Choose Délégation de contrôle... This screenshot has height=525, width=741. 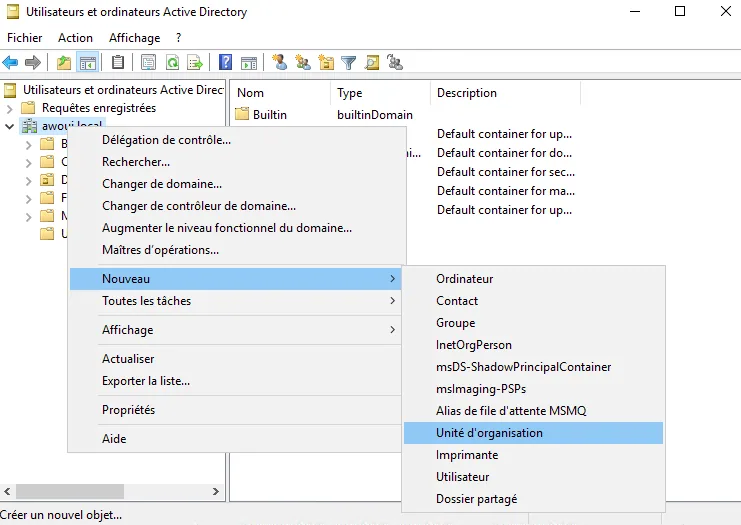pyautogui.click(x=235, y=140)
